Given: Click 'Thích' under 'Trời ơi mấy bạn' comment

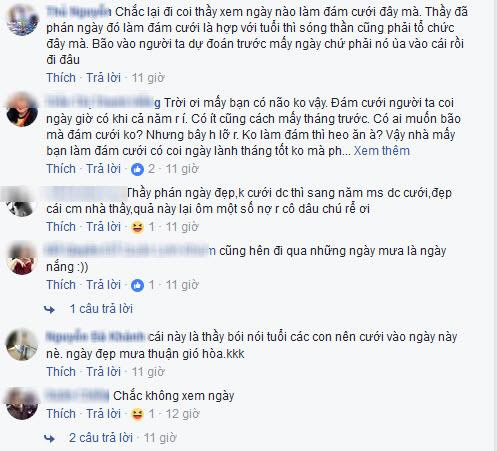Looking at the screenshot, I should tap(61, 169).
